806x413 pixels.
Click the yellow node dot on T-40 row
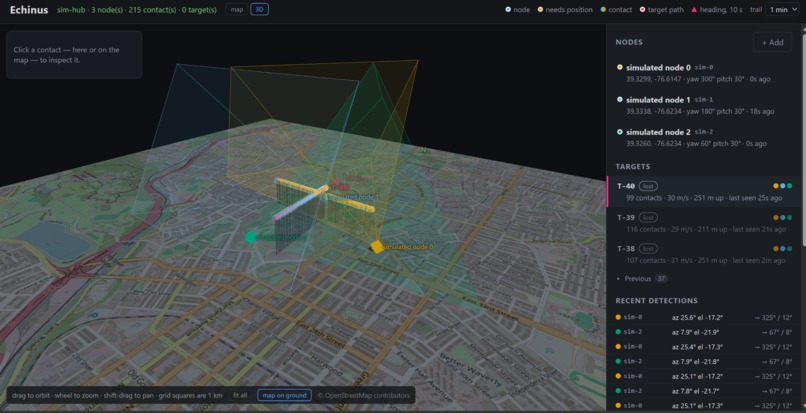coord(776,186)
